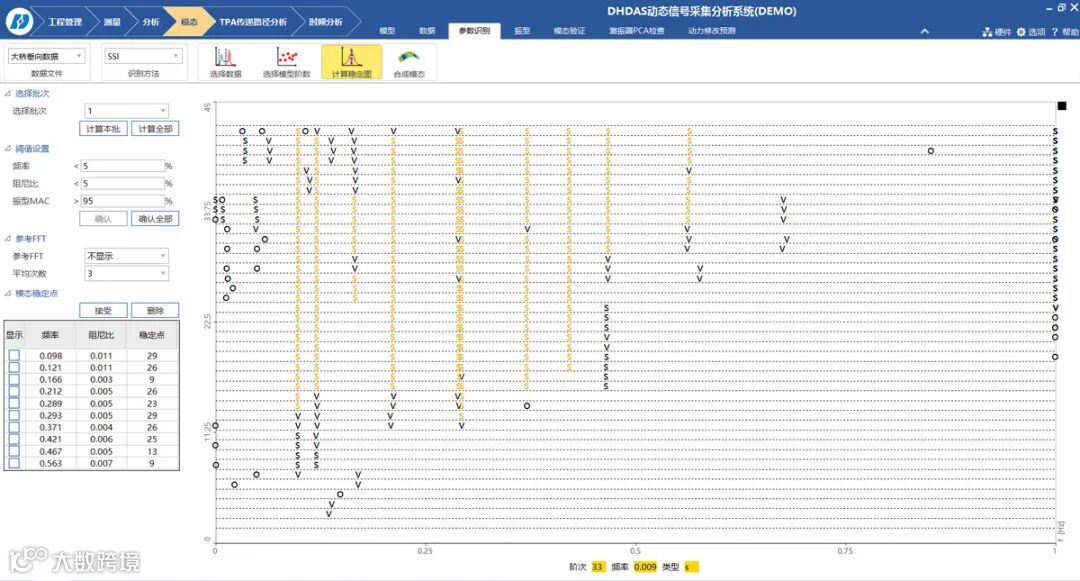The width and height of the screenshot is (1080, 581).
Task: Tick the 显示 checkbox for frequency 0.371
Action: pos(14,427)
